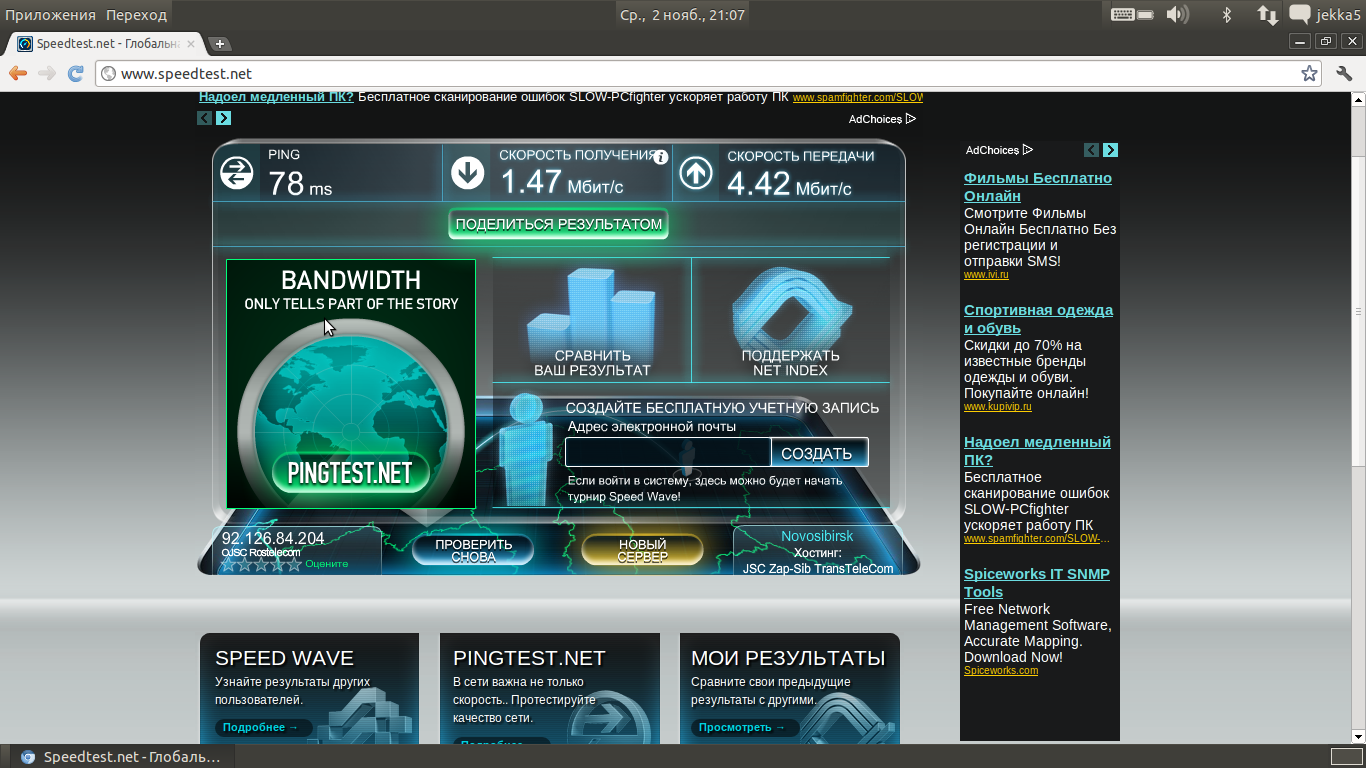Click the Поделиться результатом button
This screenshot has height=768, width=1366.
click(x=558, y=224)
